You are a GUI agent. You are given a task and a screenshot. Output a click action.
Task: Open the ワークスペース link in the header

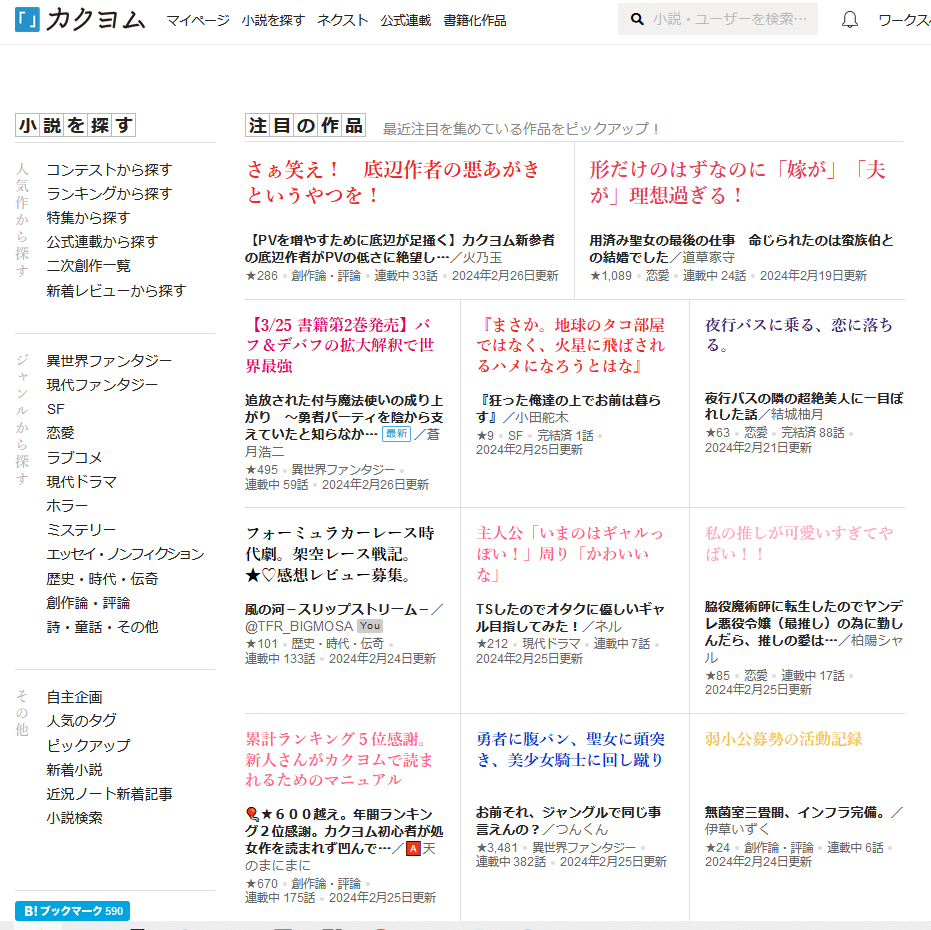904,20
